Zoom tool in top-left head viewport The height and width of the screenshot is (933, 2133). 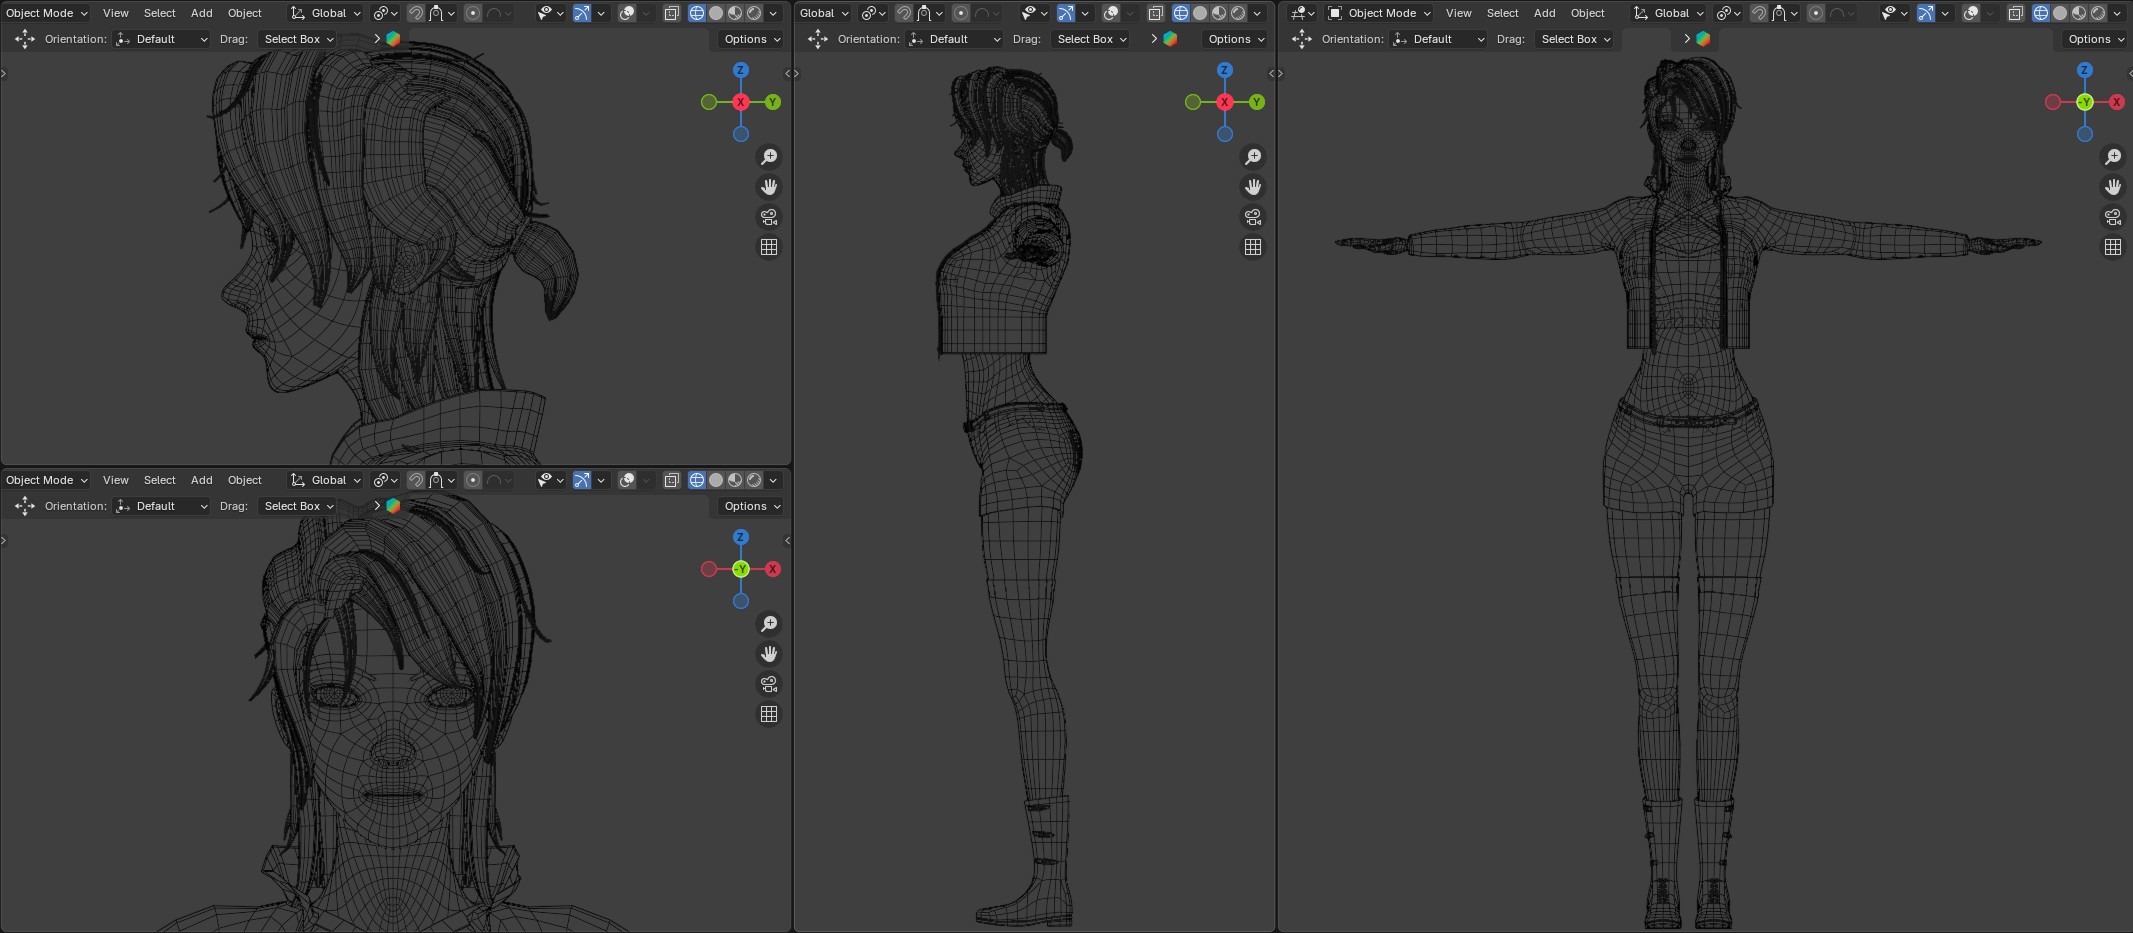(768, 157)
